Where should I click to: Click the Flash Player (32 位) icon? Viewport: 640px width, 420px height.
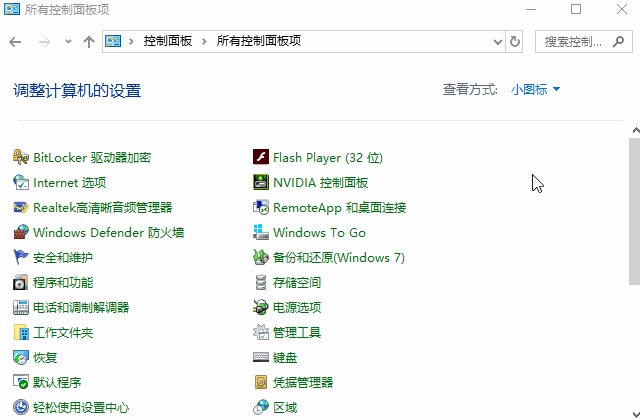pyautogui.click(x=261, y=157)
